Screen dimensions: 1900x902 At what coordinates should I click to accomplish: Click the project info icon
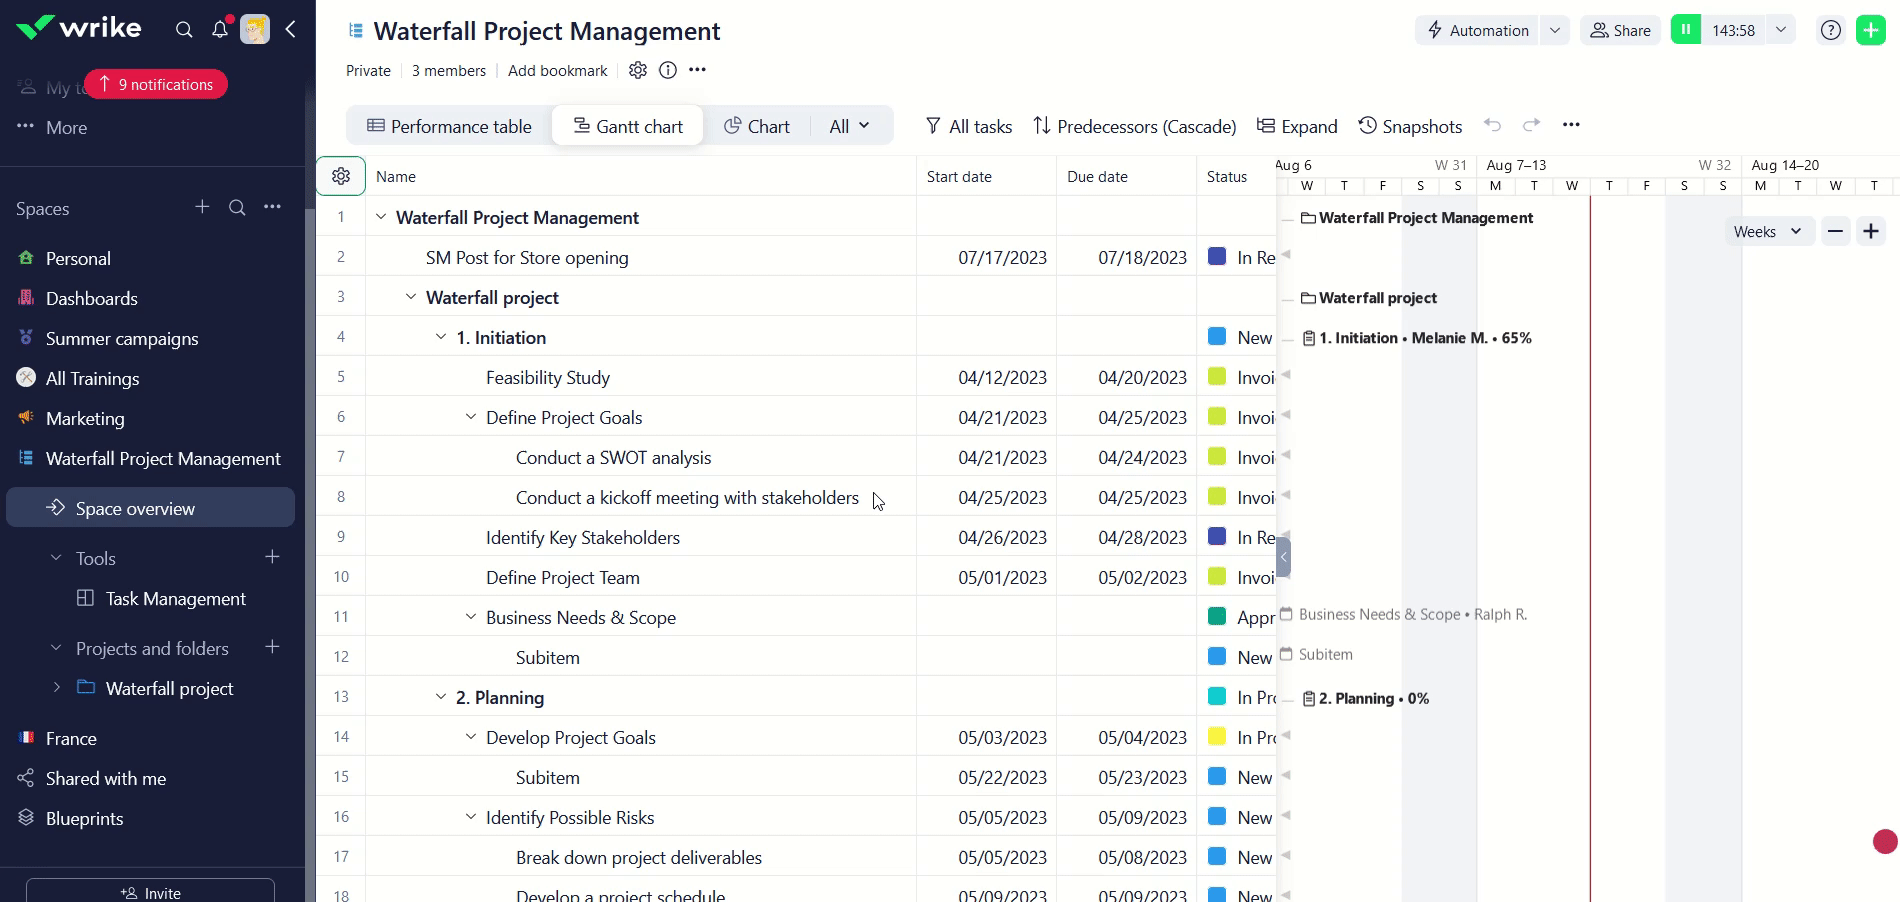pos(668,70)
